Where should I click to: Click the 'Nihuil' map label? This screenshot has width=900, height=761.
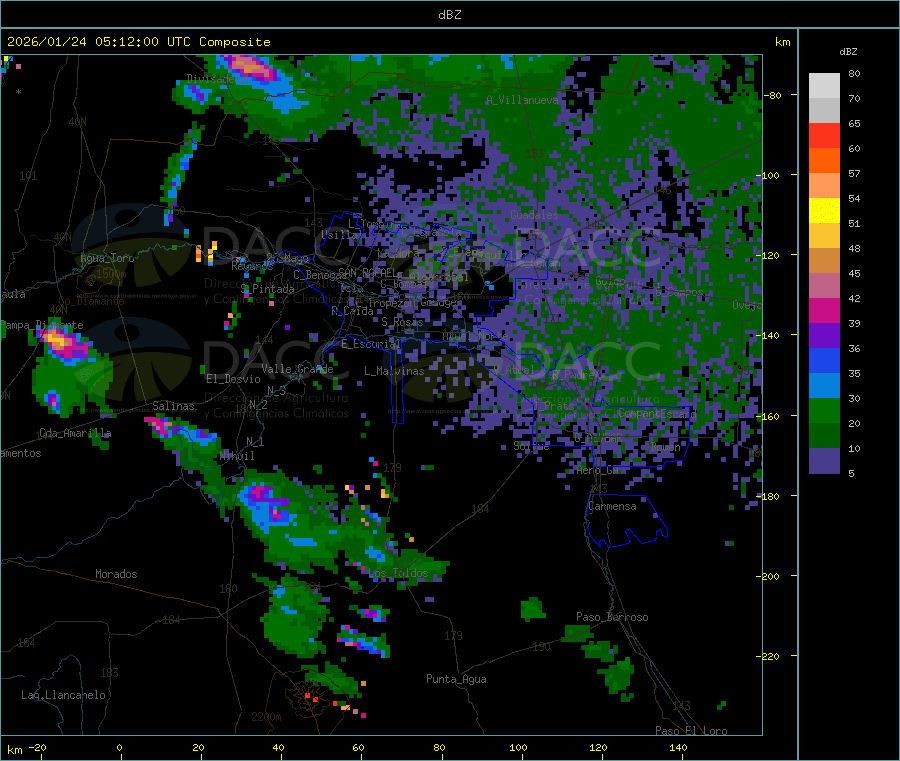[x=237, y=456]
